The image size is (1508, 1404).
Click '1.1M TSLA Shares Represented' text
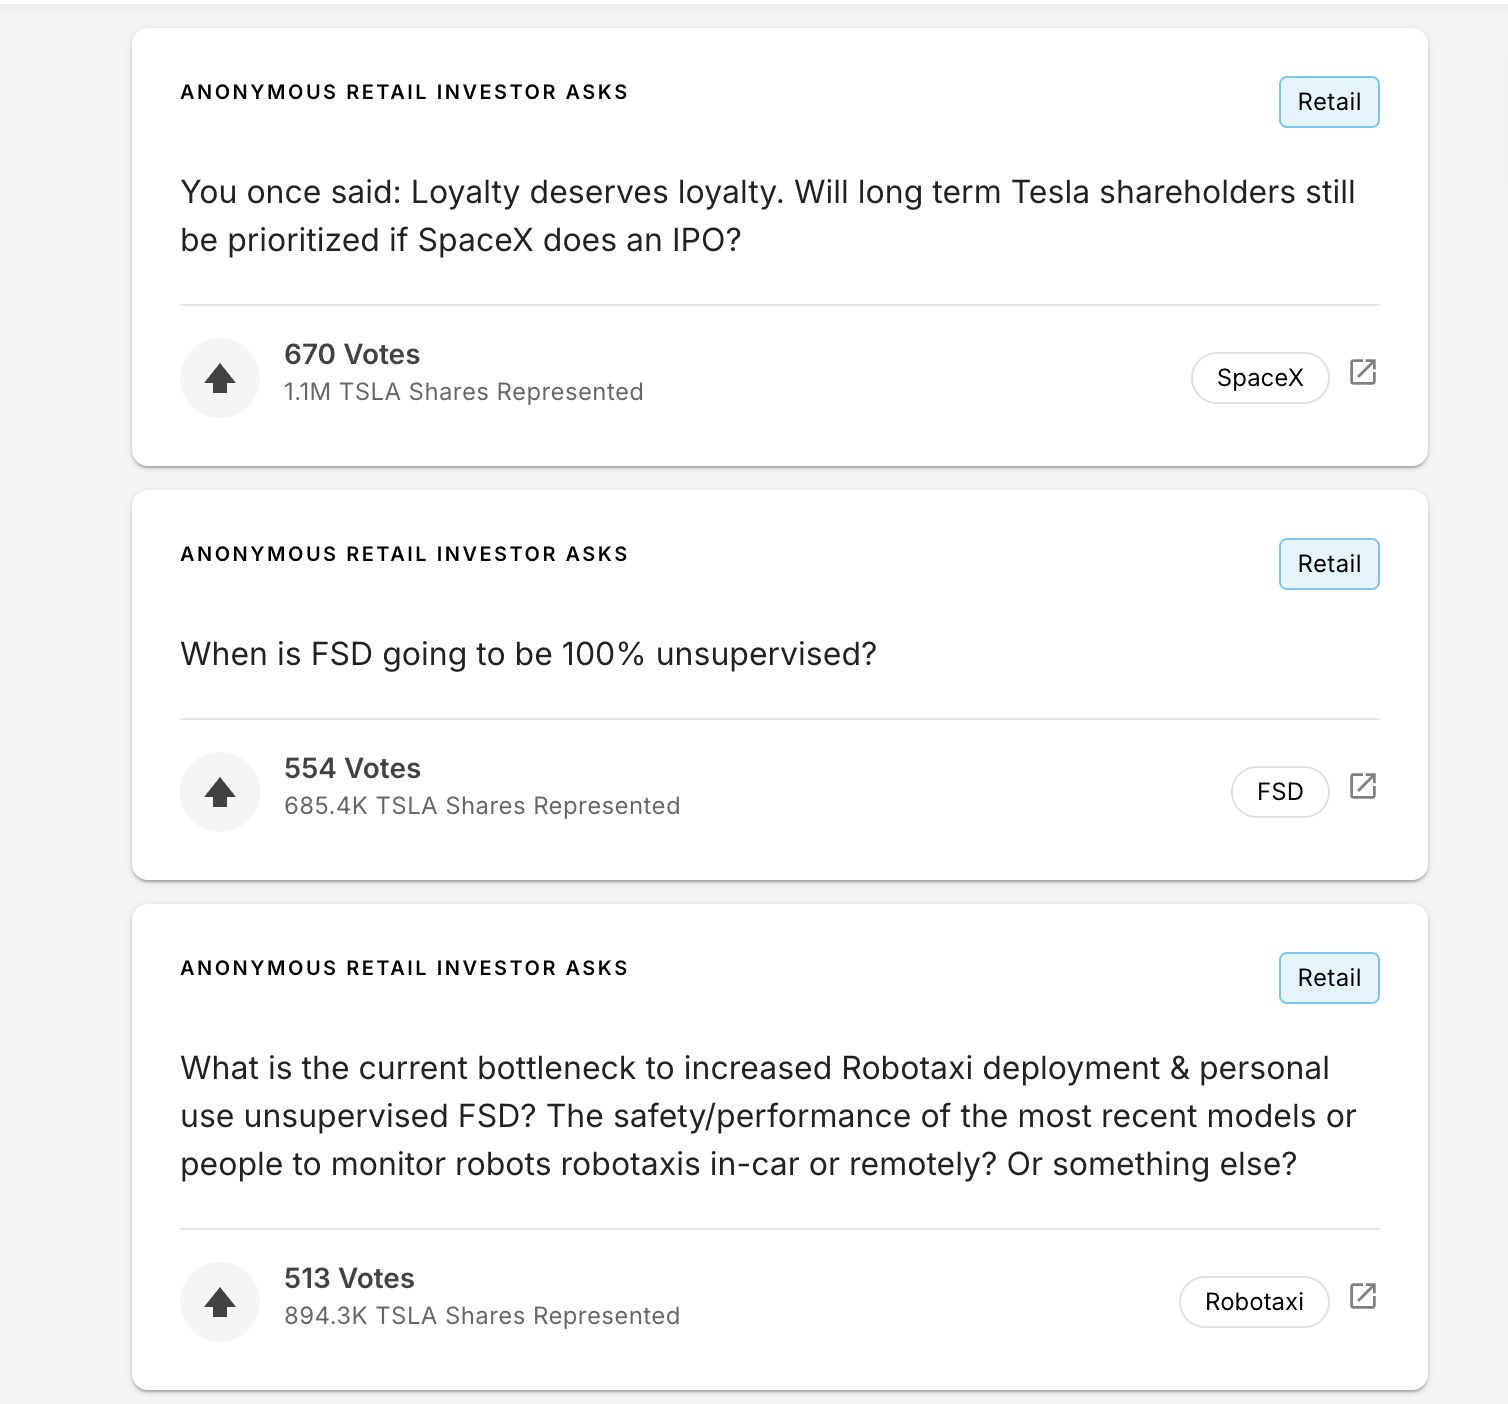463,392
